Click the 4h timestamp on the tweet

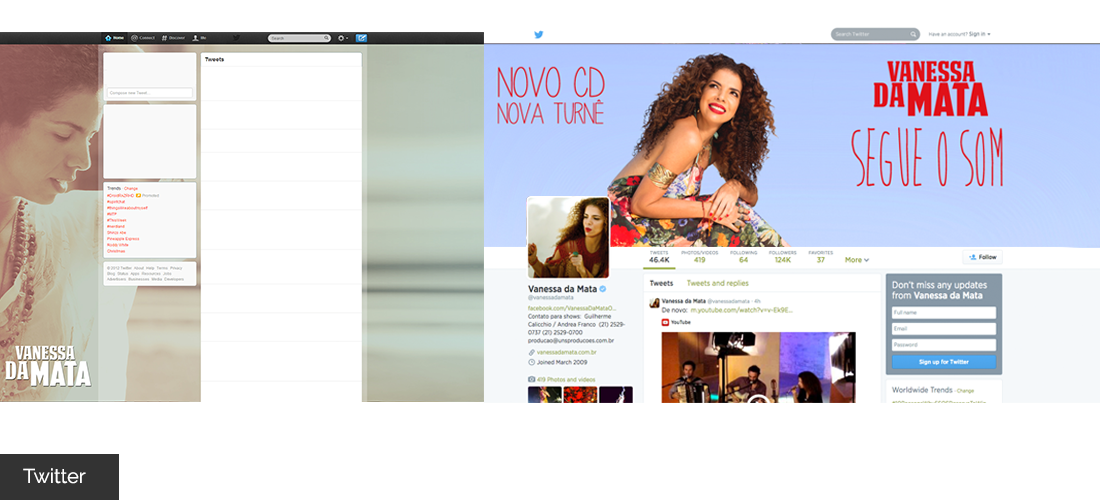(x=757, y=301)
